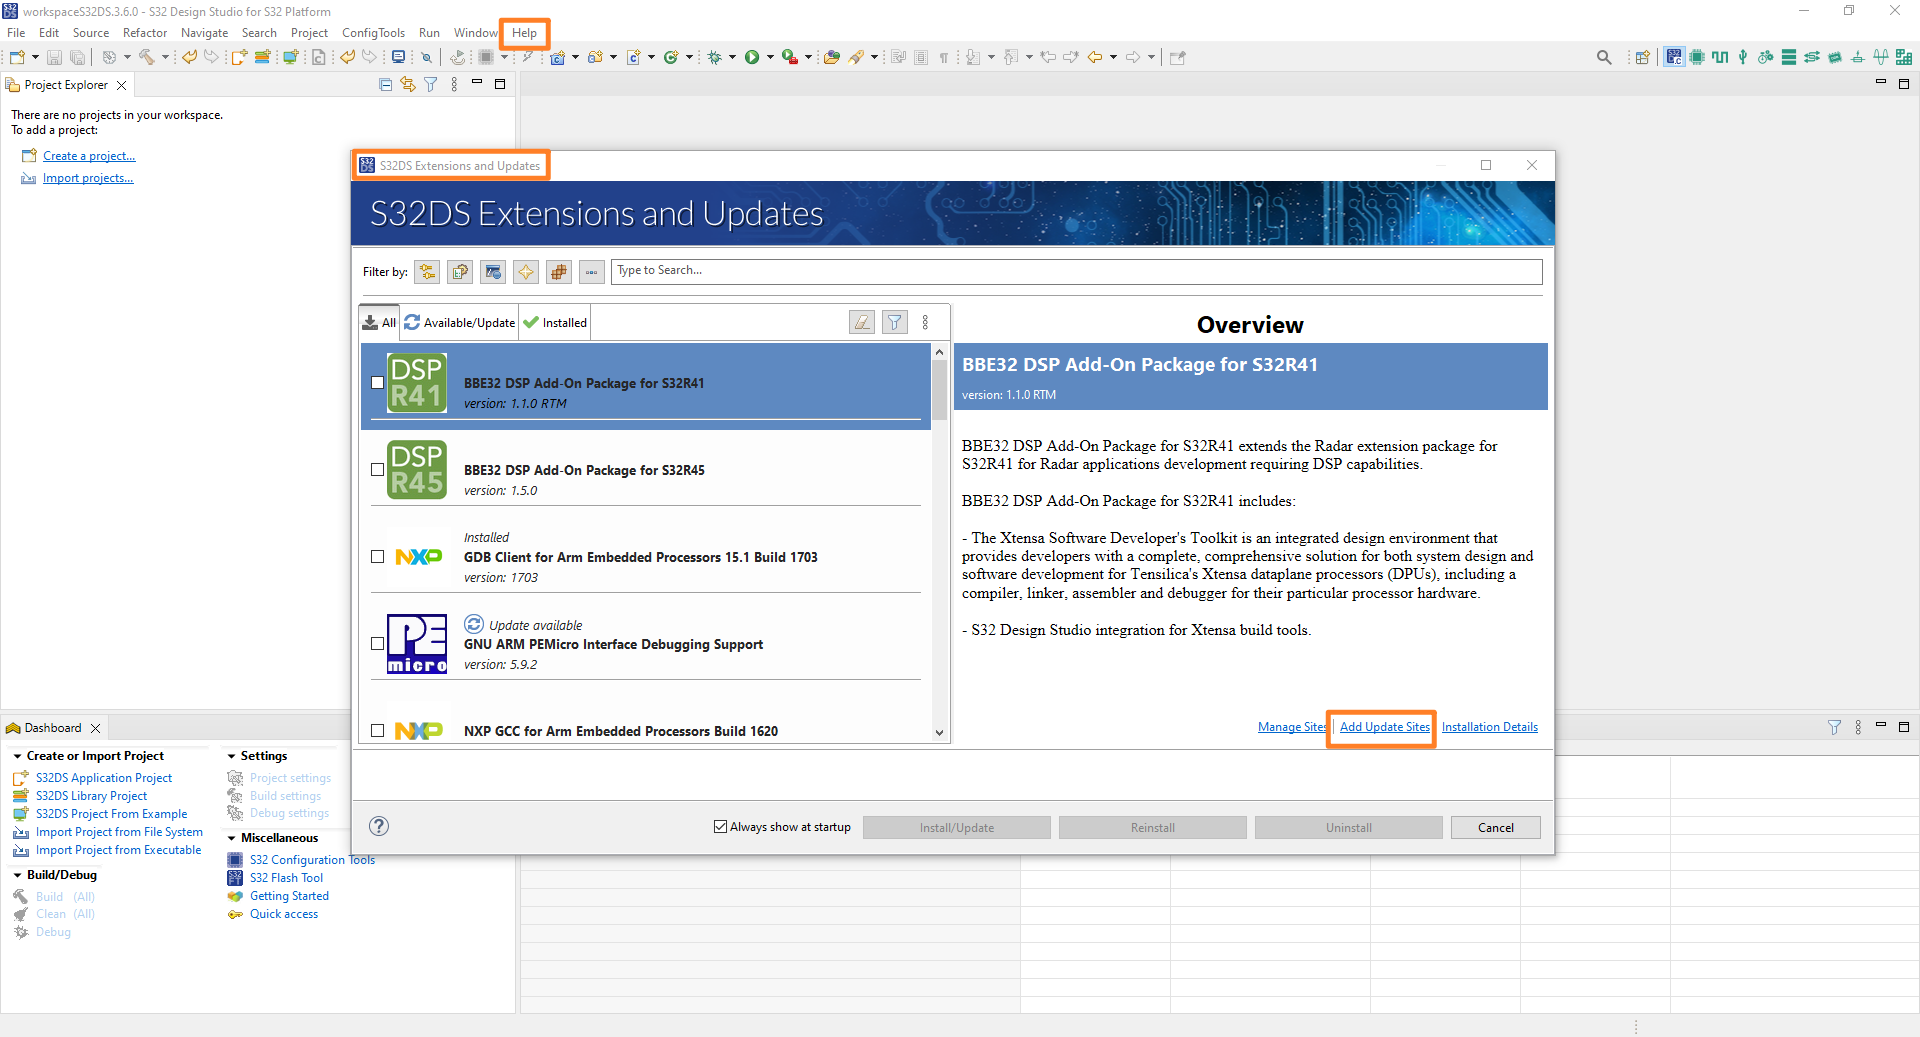Uncheck Always show at startup
Image resolution: width=1920 pixels, height=1037 pixels.
[x=720, y=827]
